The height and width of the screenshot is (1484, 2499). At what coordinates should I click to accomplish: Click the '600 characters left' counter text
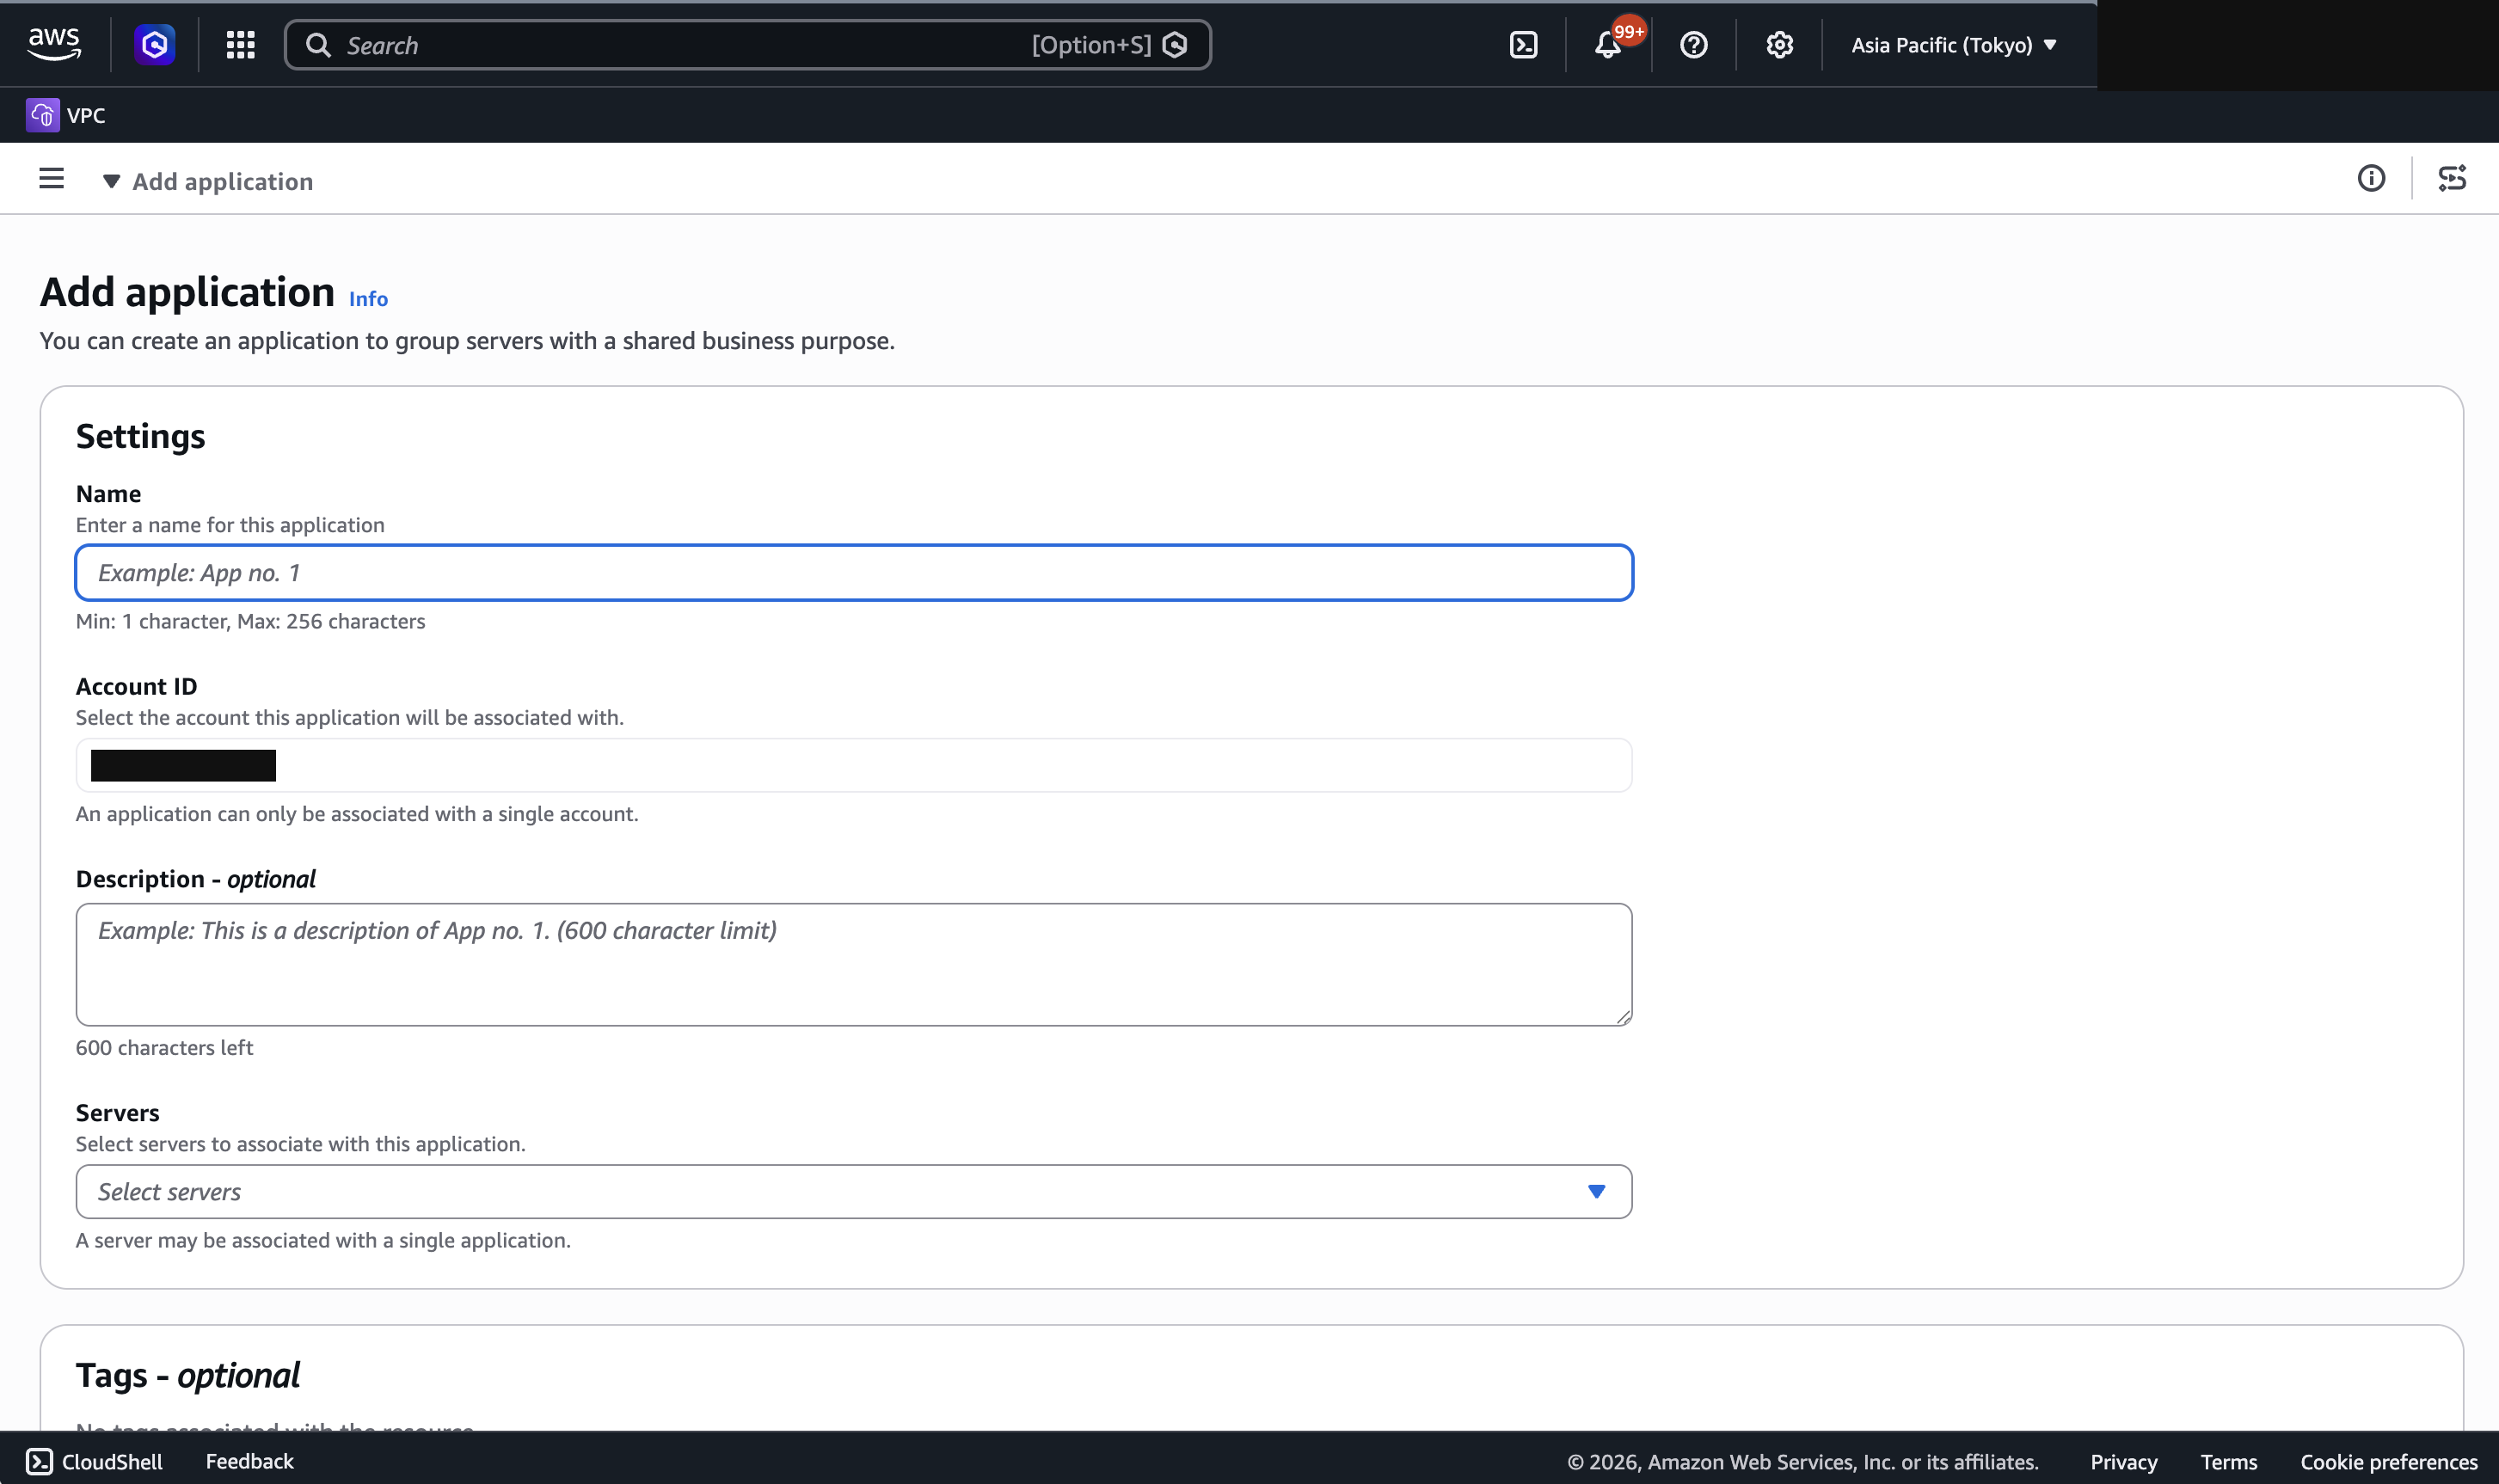[x=164, y=1047]
